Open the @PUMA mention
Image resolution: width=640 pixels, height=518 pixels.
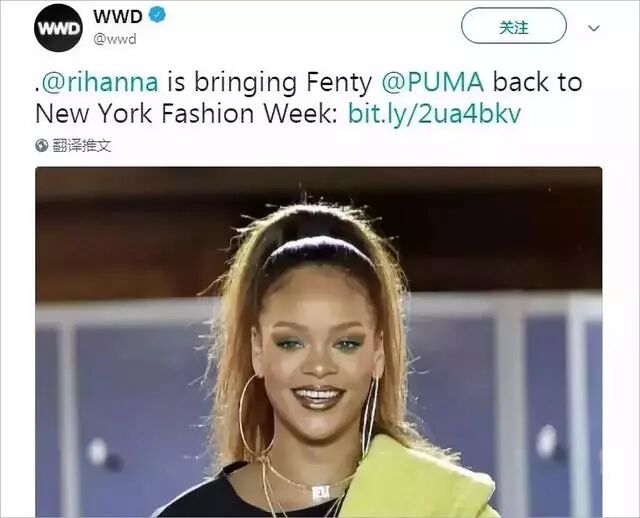[x=433, y=82]
